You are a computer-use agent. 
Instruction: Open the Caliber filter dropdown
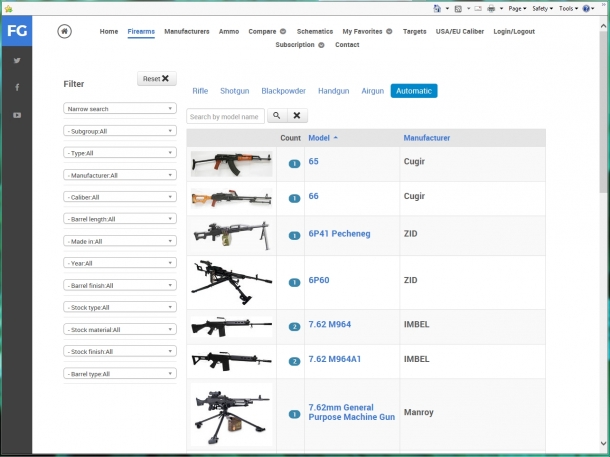click(120, 197)
